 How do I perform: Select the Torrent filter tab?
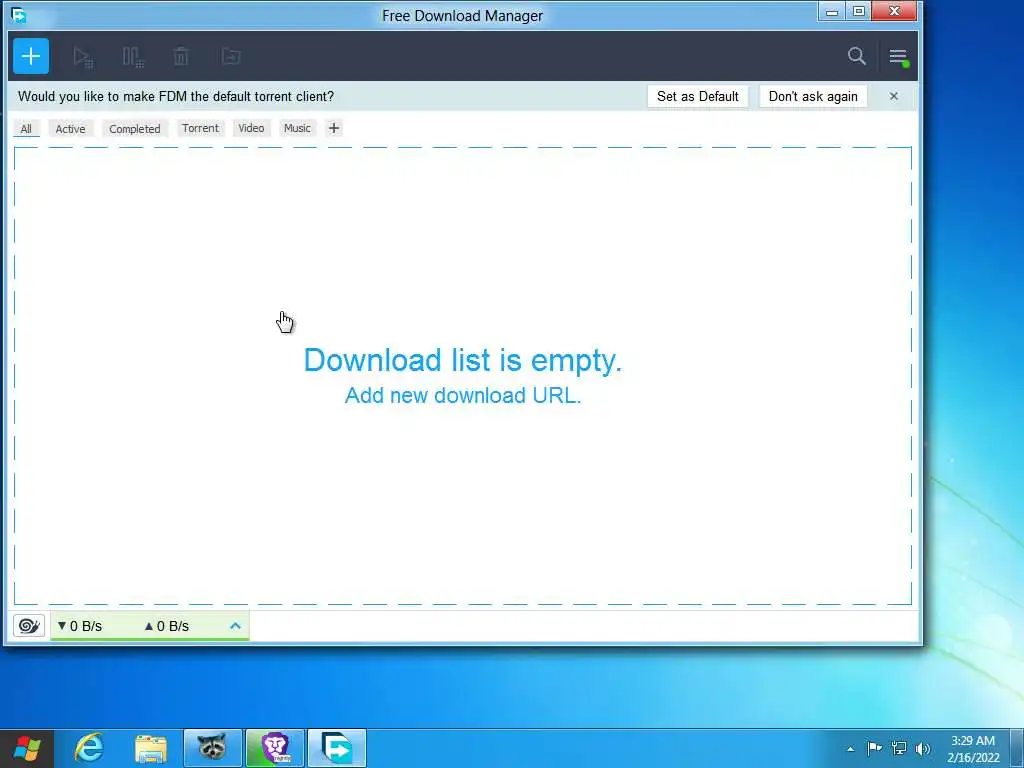click(200, 128)
